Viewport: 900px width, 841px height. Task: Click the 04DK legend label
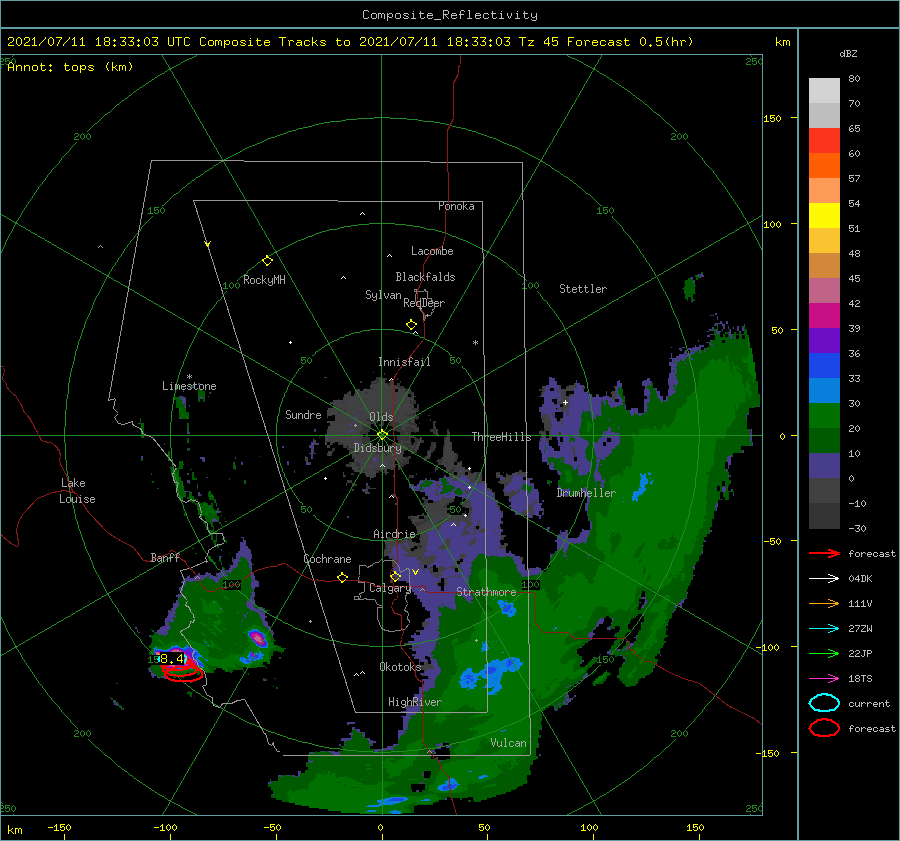coord(860,578)
